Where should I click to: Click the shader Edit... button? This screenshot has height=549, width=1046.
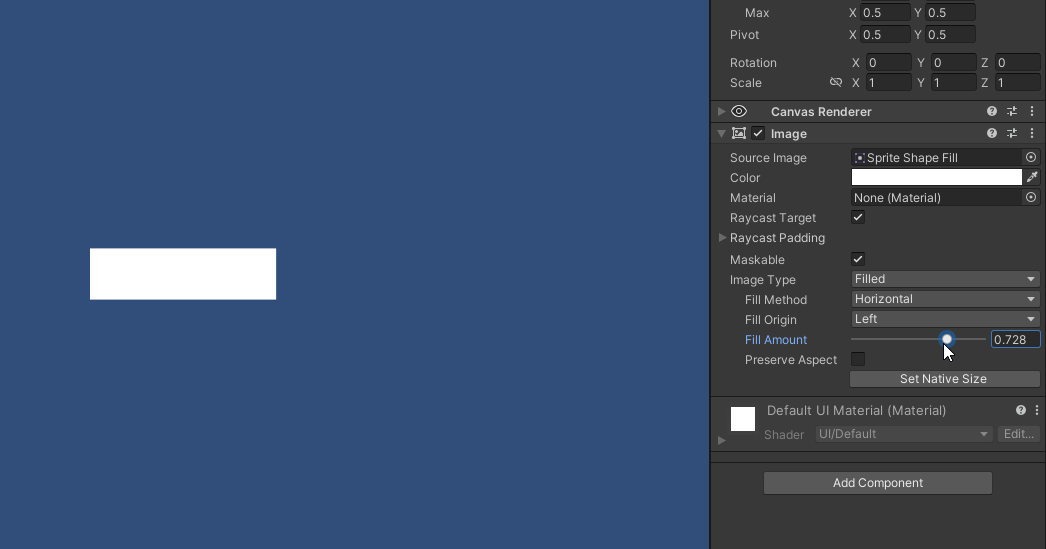click(x=1019, y=434)
